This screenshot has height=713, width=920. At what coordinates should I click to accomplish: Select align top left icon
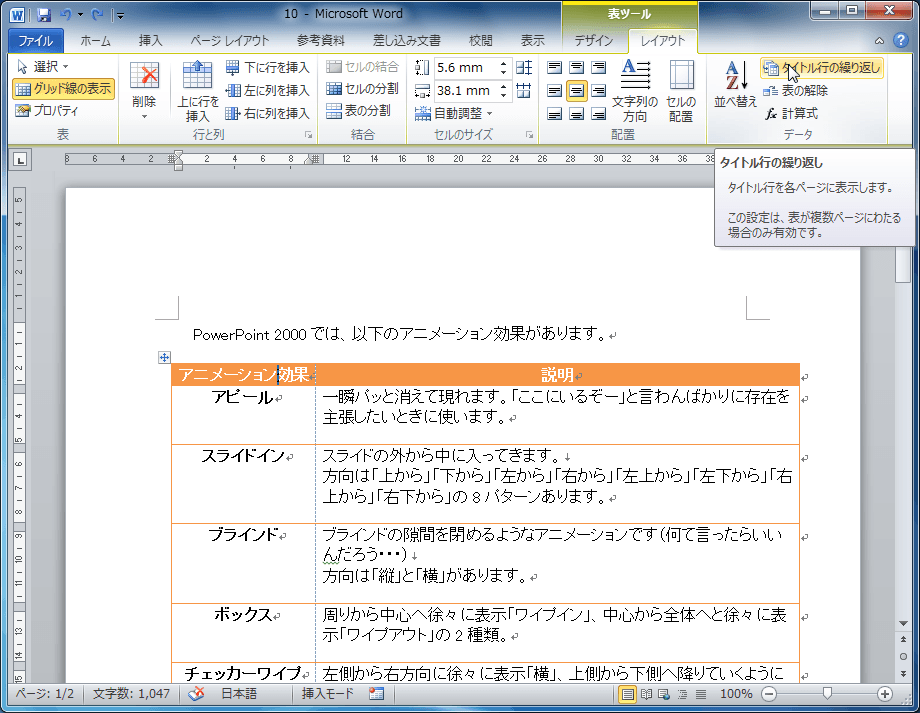click(x=554, y=67)
